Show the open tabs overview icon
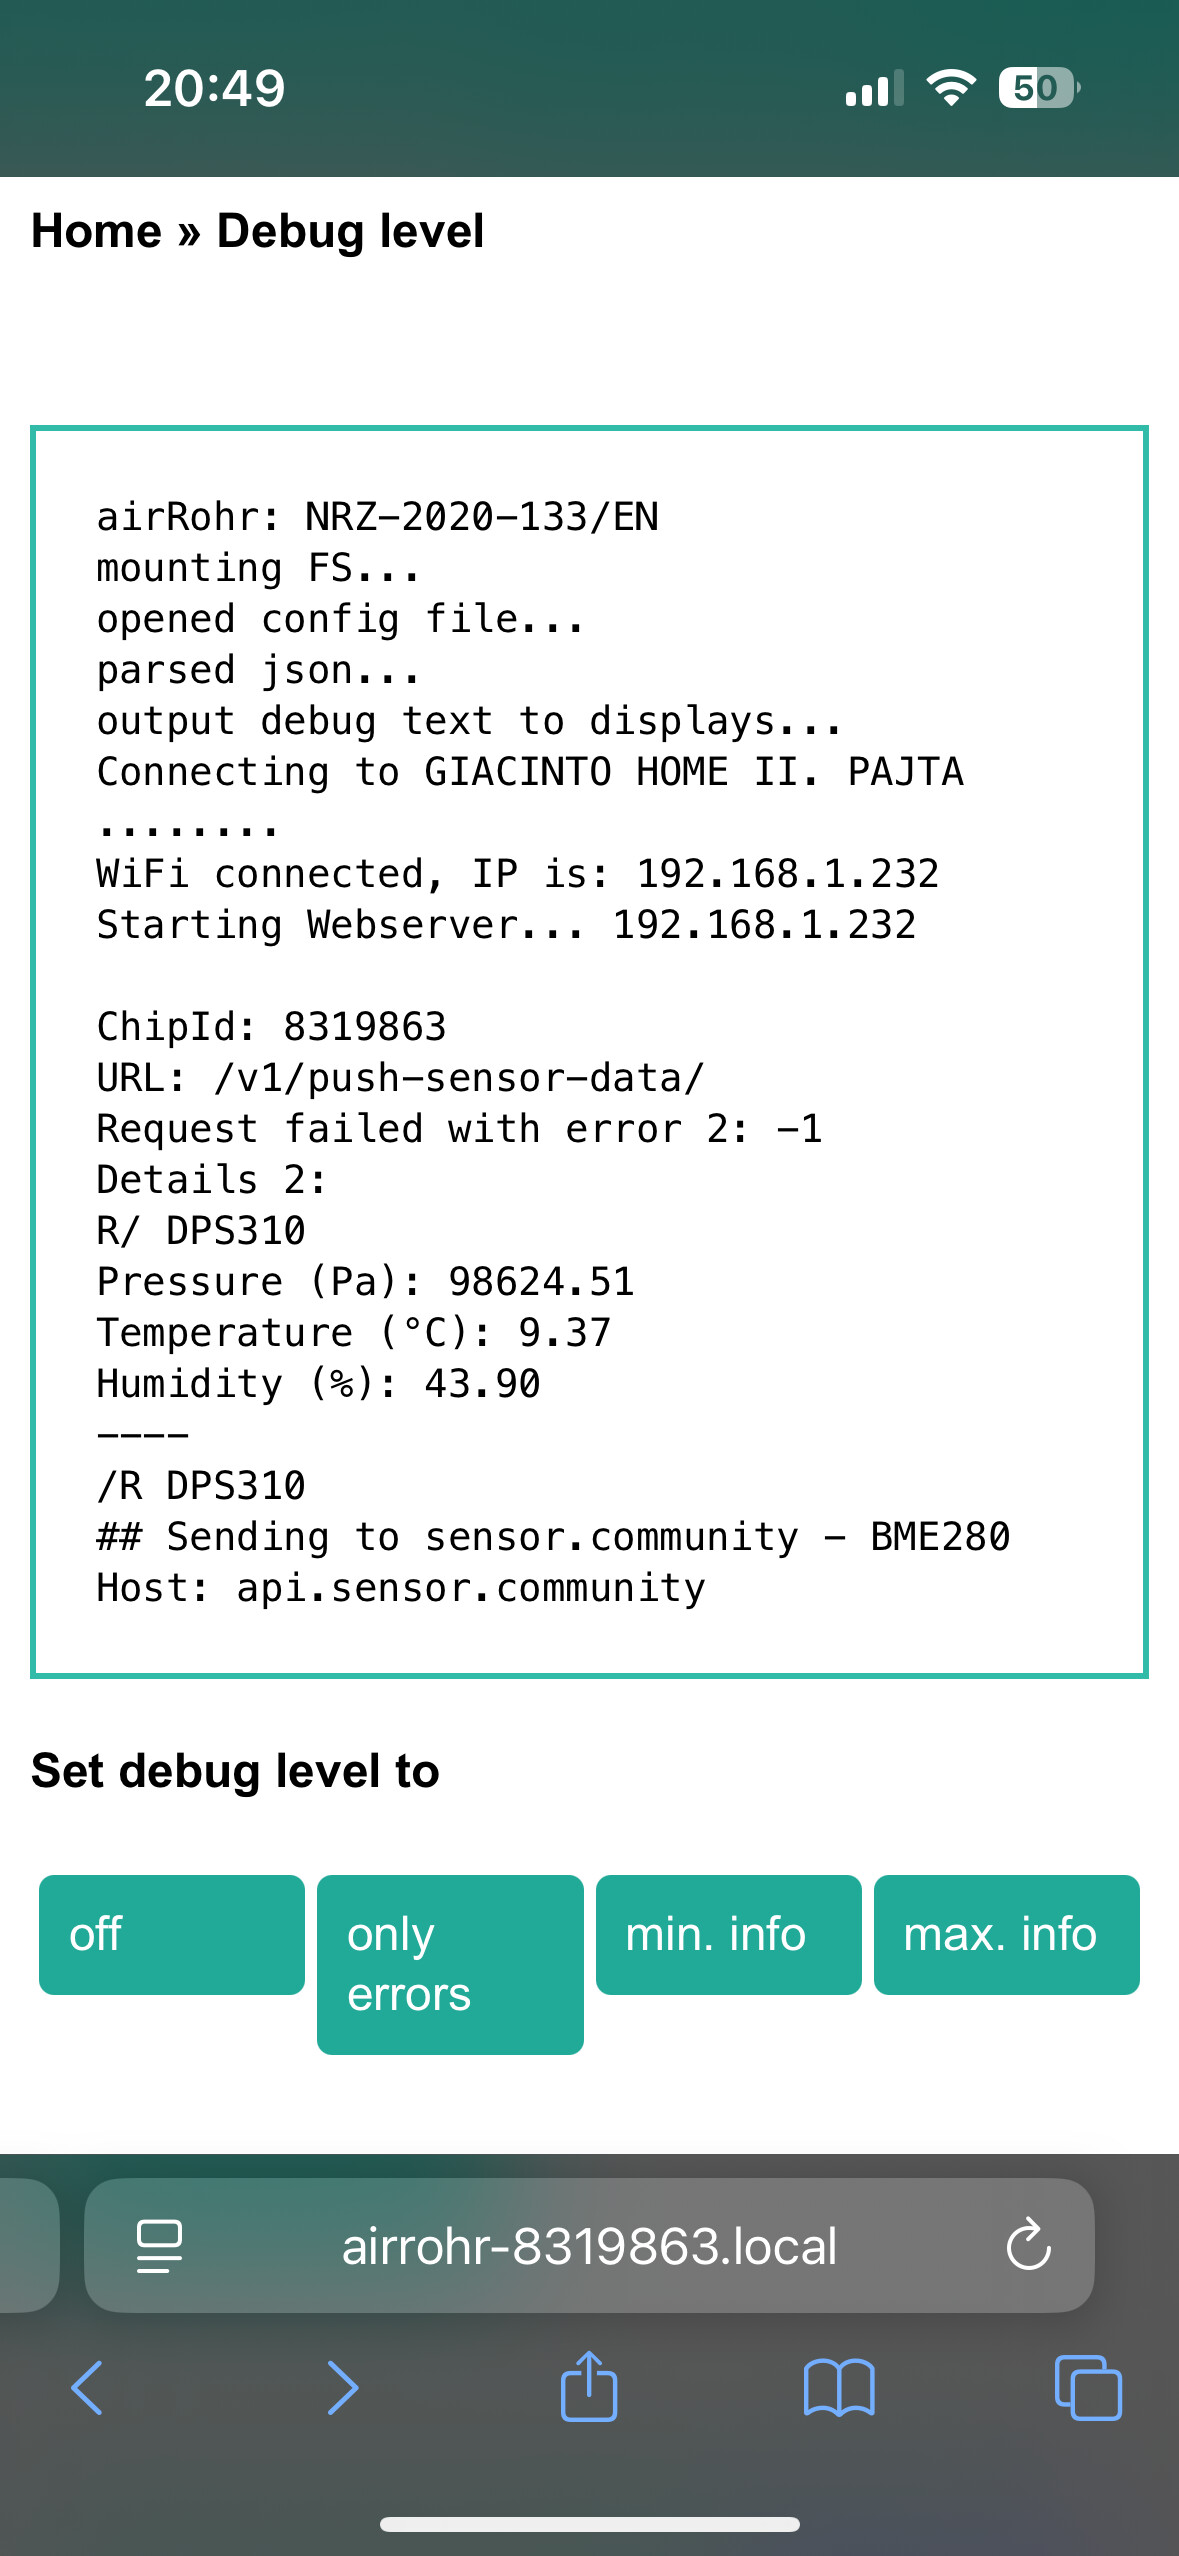The height and width of the screenshot is (2556, 1179). click(x=1088, y=2388)
